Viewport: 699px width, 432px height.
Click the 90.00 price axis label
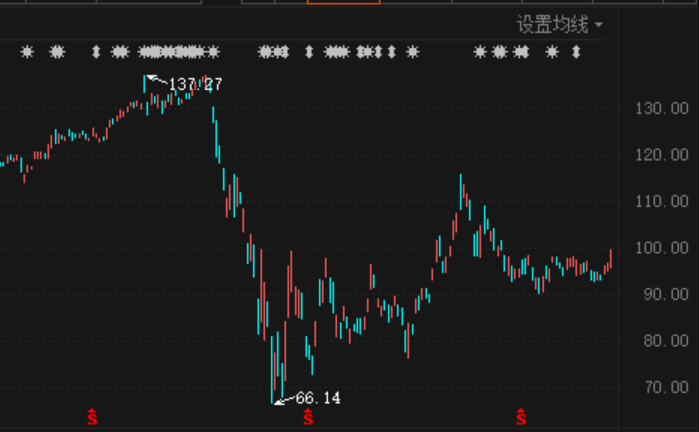(x=666, y=294)
